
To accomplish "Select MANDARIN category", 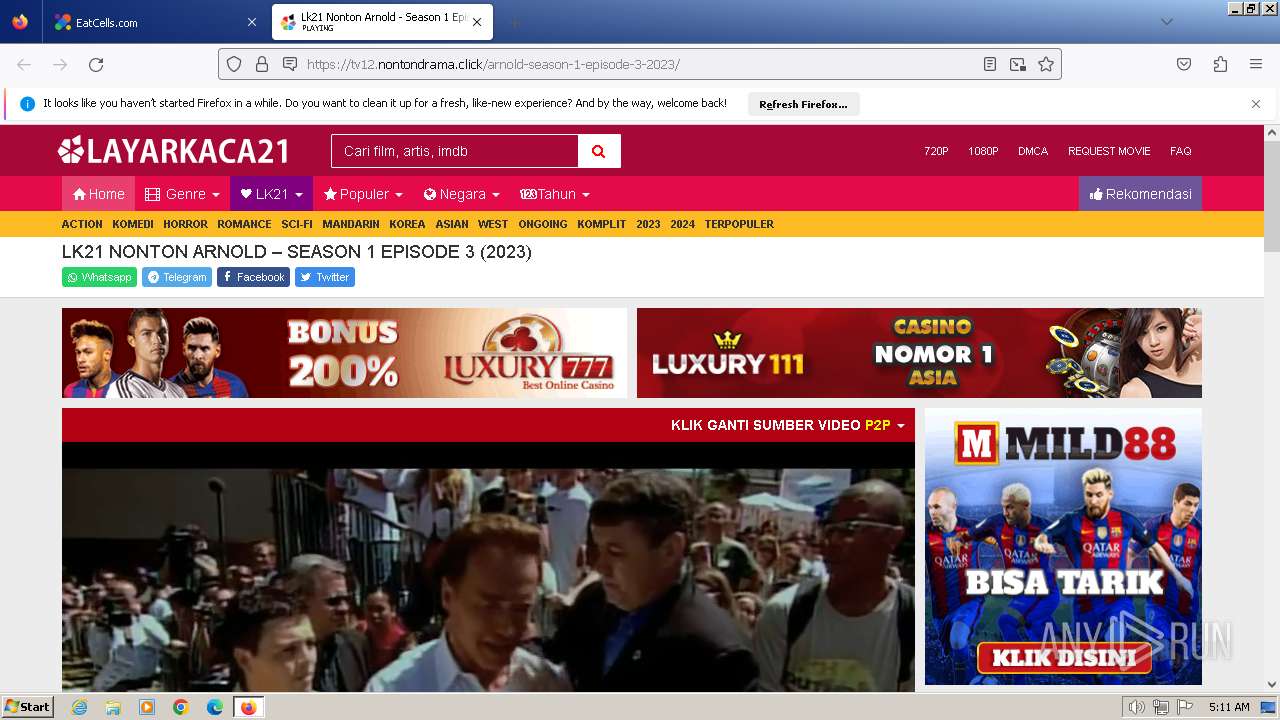I will point(351,224).
